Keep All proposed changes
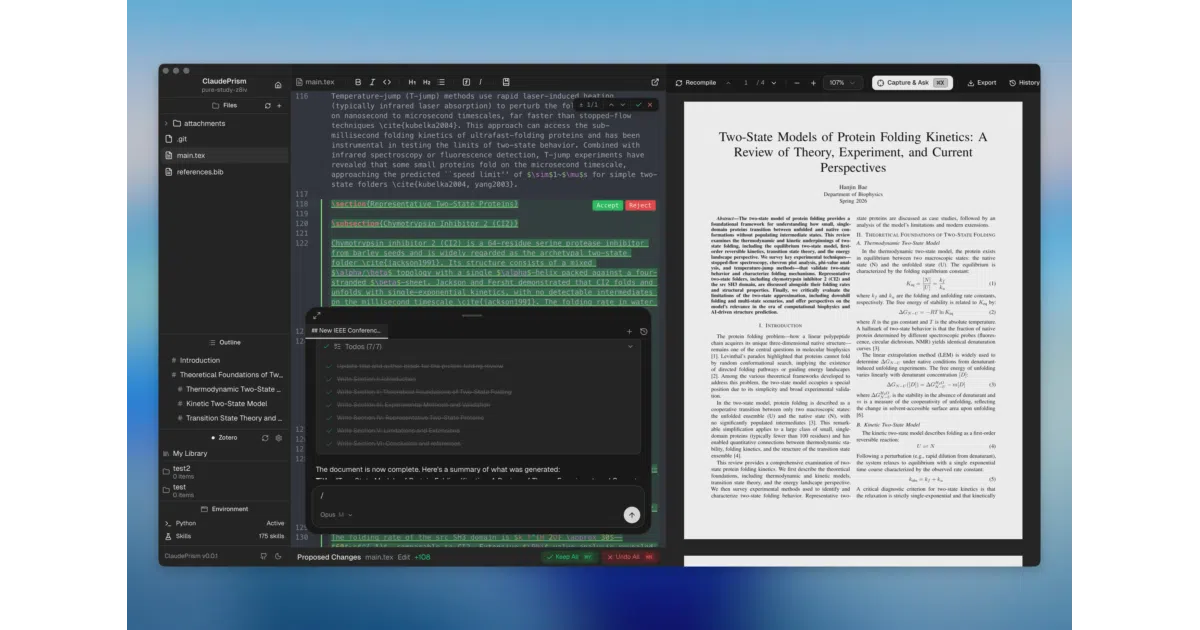The height and width of the screenshot is (630, 1200). coord(570,556)
